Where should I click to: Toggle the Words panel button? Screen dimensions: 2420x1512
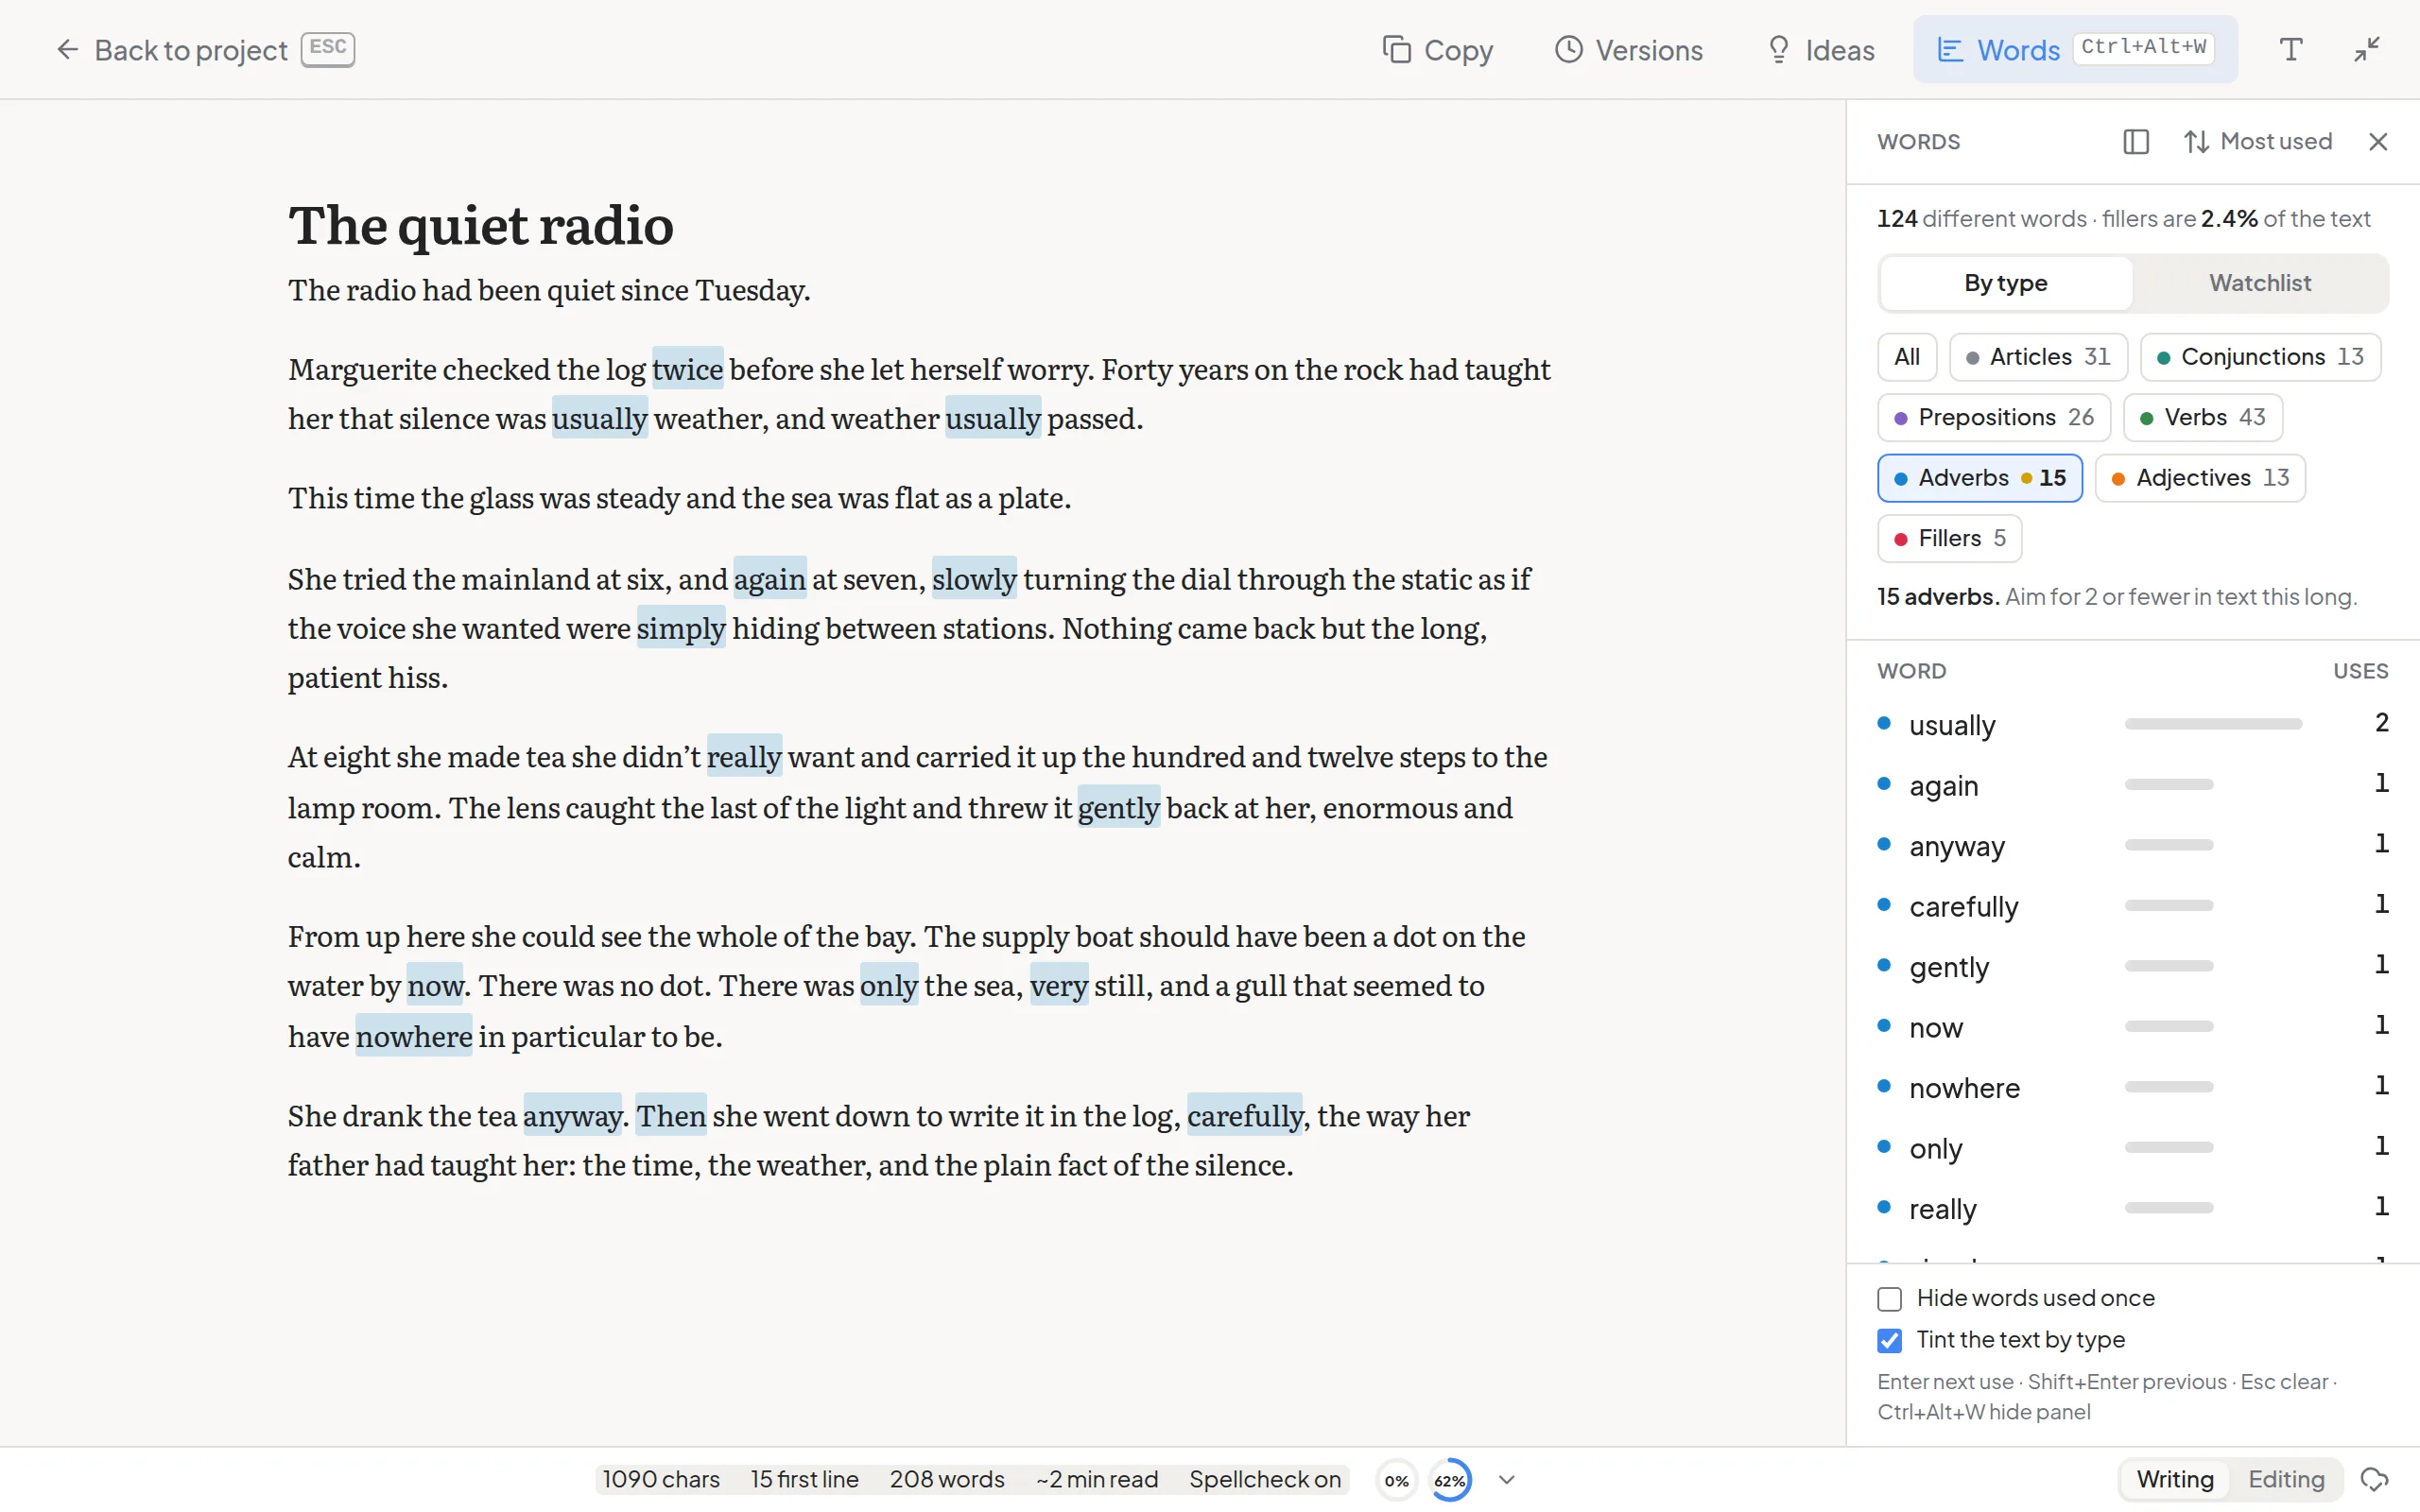click(2075, 50)
